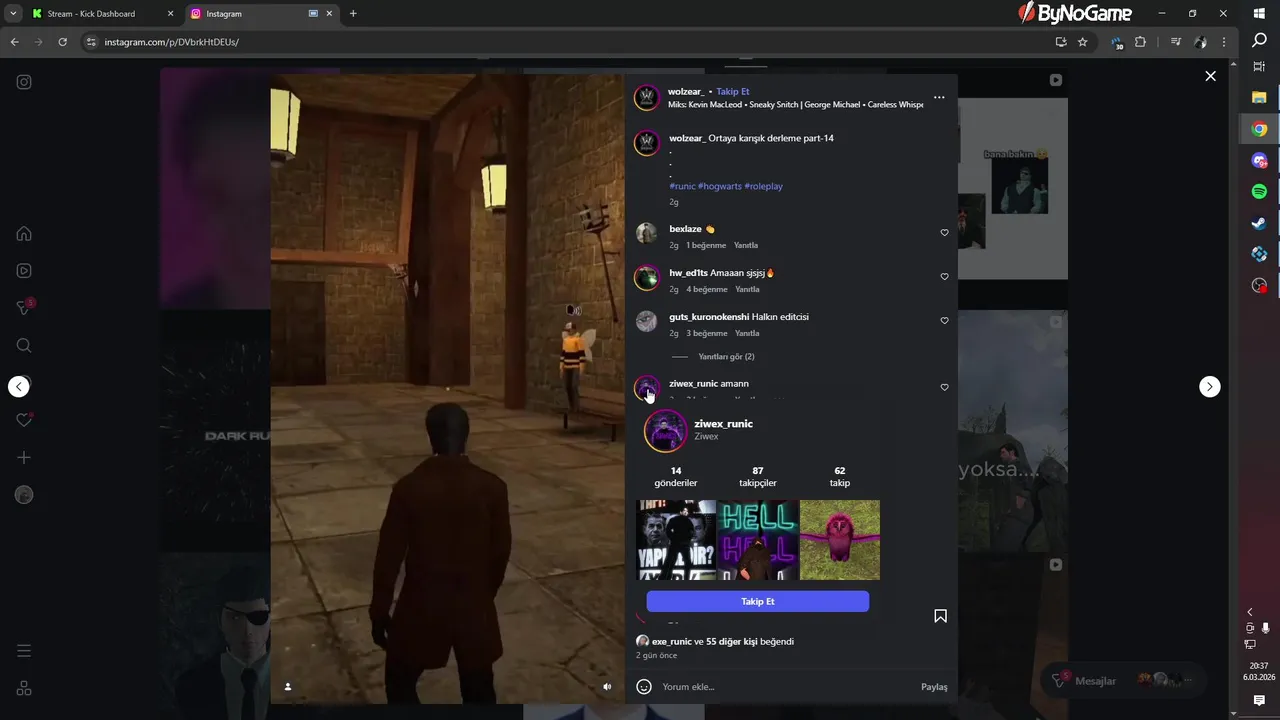The image size is (1280, 720).
Task: Follow wolzear_ via Takip Et link
Action: click(x=732, y=92)
